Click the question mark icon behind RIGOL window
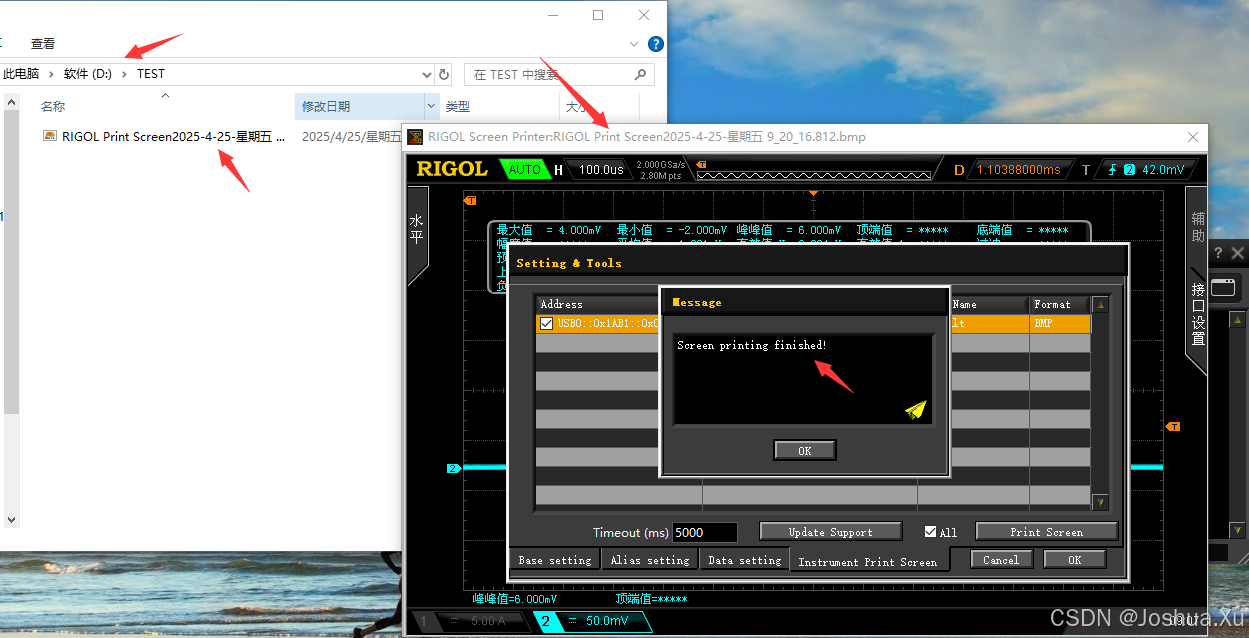Viewport: 1249px width, 638px height. [x=1218, y=253]
